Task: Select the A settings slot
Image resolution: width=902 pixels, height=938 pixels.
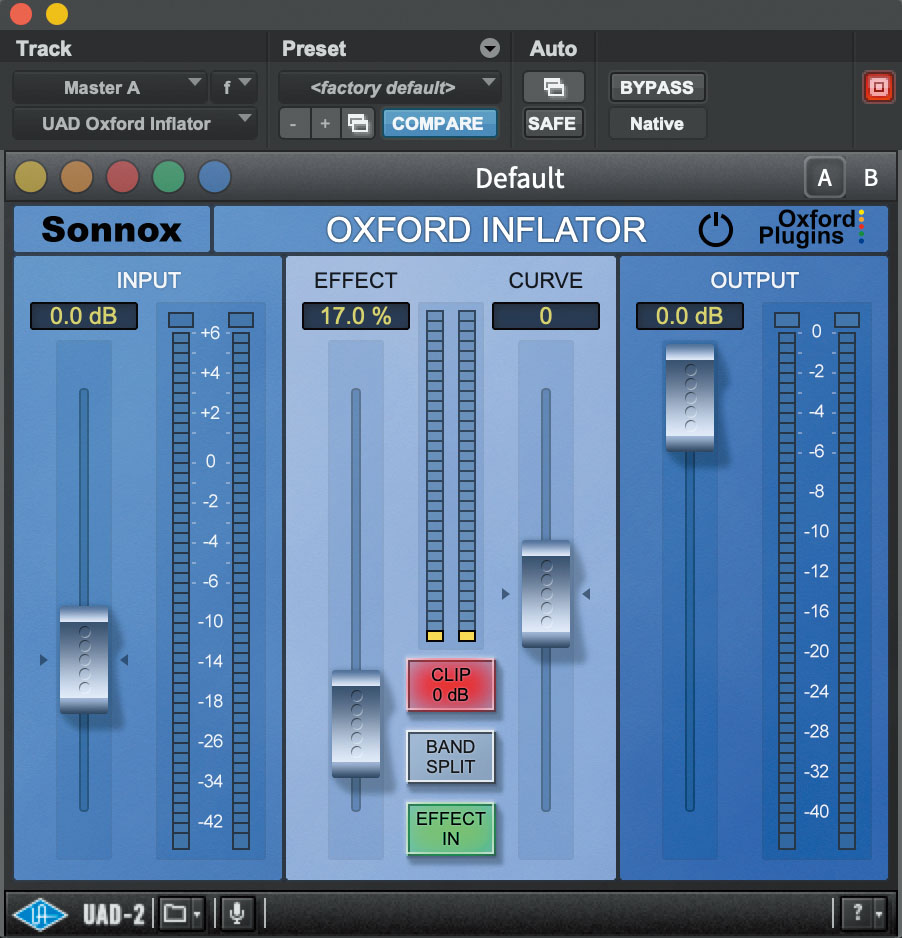Action: pyautogui.click(x=825, y=178)
